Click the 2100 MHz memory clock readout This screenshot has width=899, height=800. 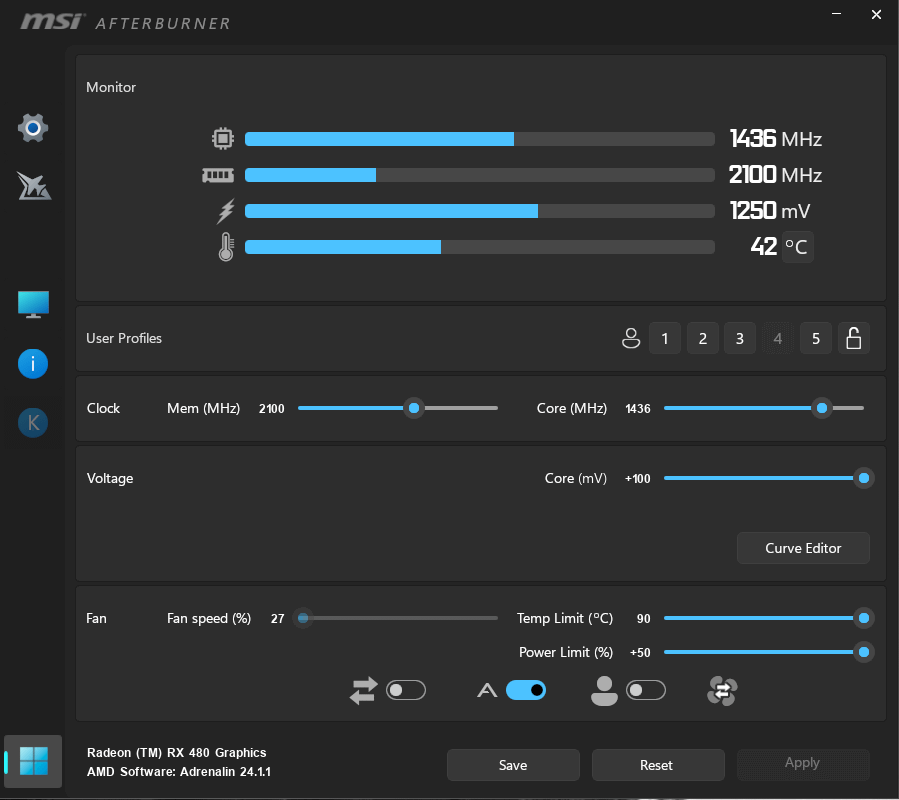(775, 175)
